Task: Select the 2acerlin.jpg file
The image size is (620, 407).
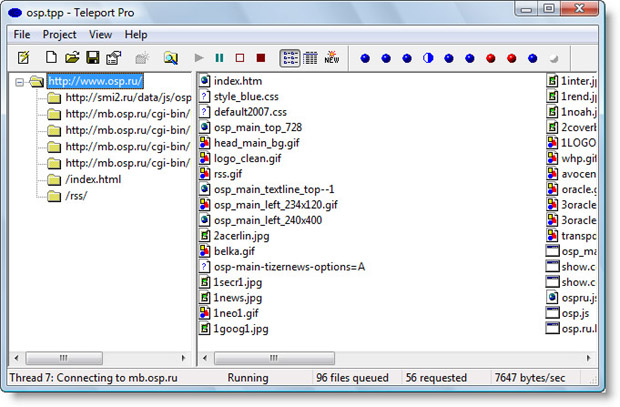Action: [241, 236]
